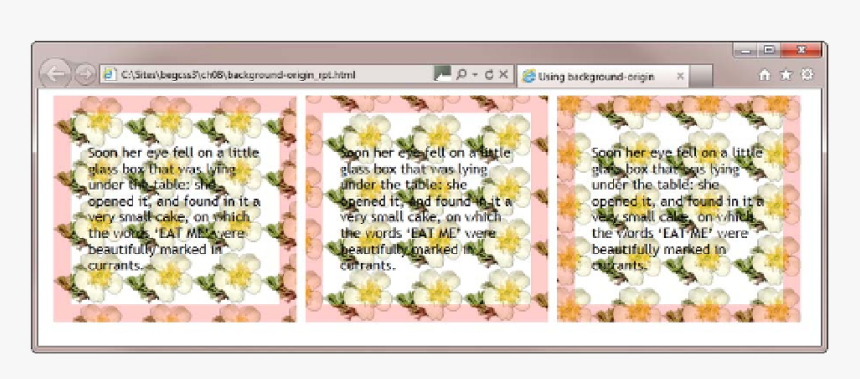Open the Tools gear menu
This screenshot has width=860, height=379.
tap(807, 75)
